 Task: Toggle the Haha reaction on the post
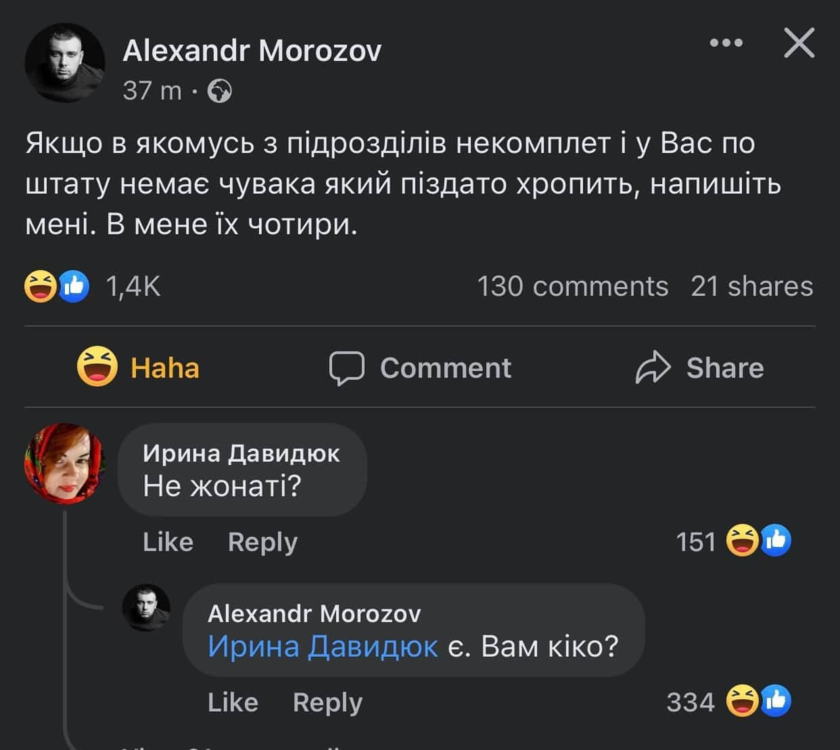(x=139, y=367)
